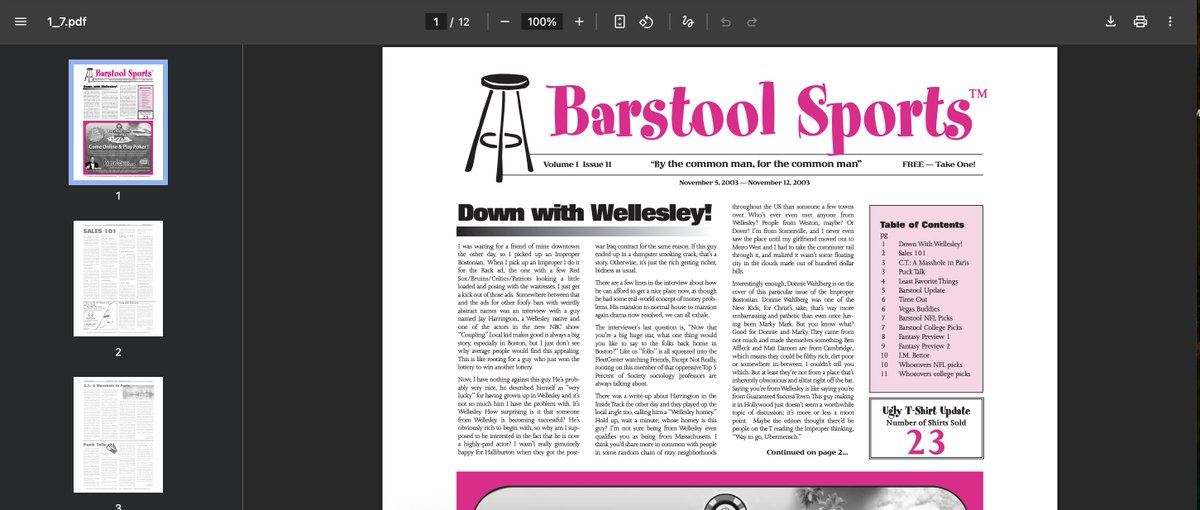
Task: Click the 1_7.pdf file title
Action: click(x=69, y=22)
